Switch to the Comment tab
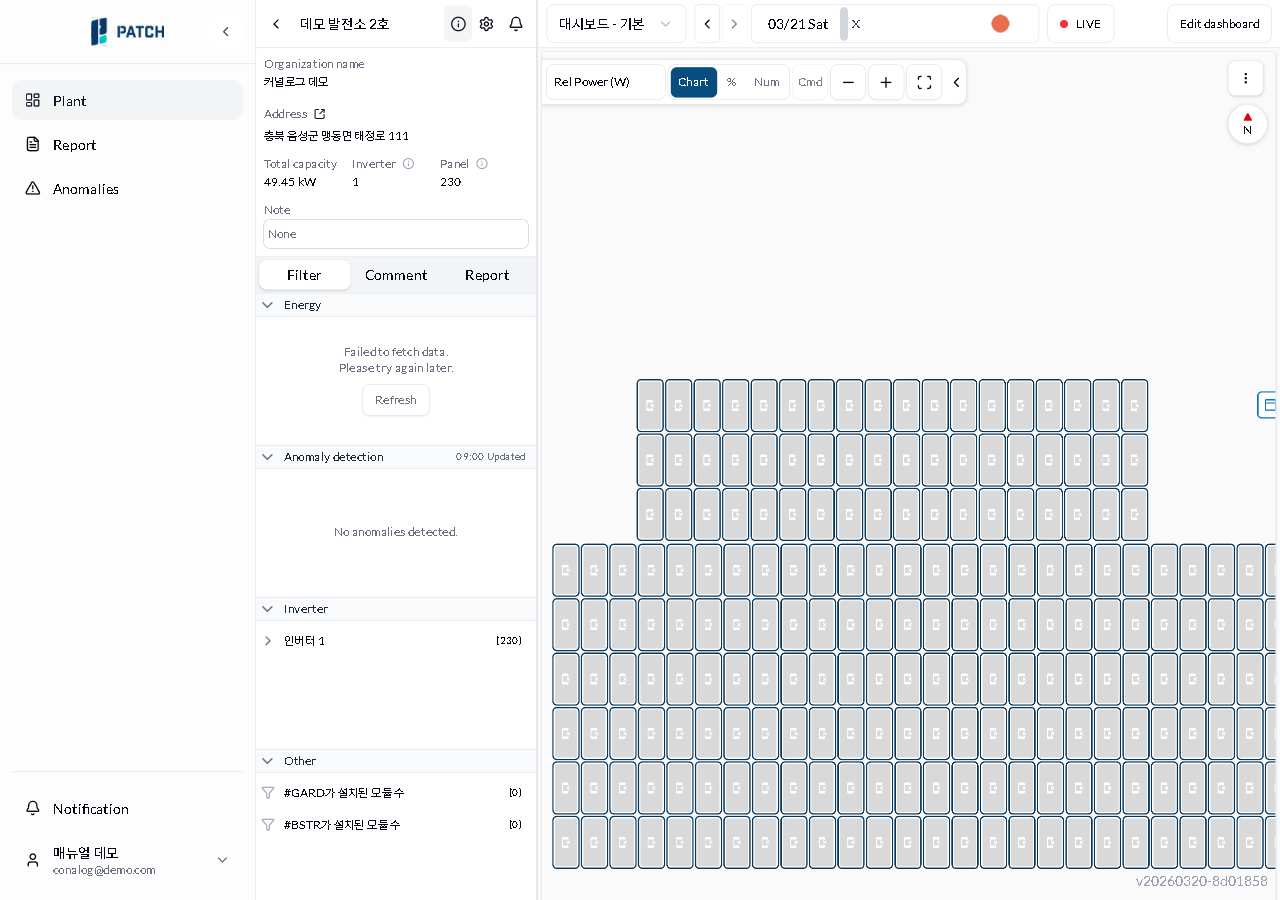 [x=396, y=275]
